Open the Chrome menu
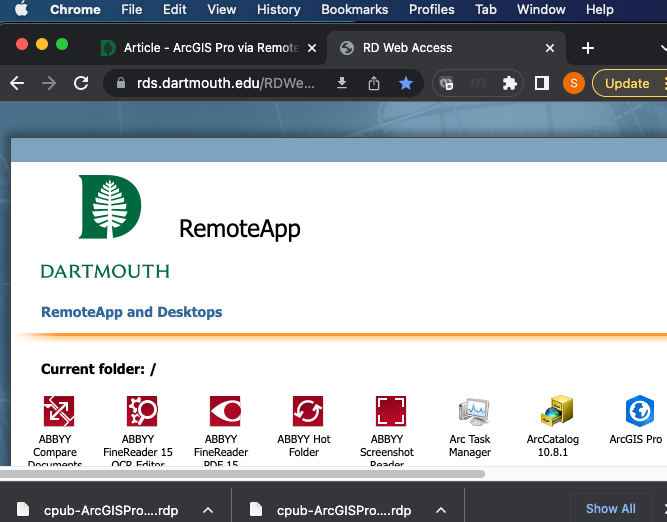 pos(75,9)
